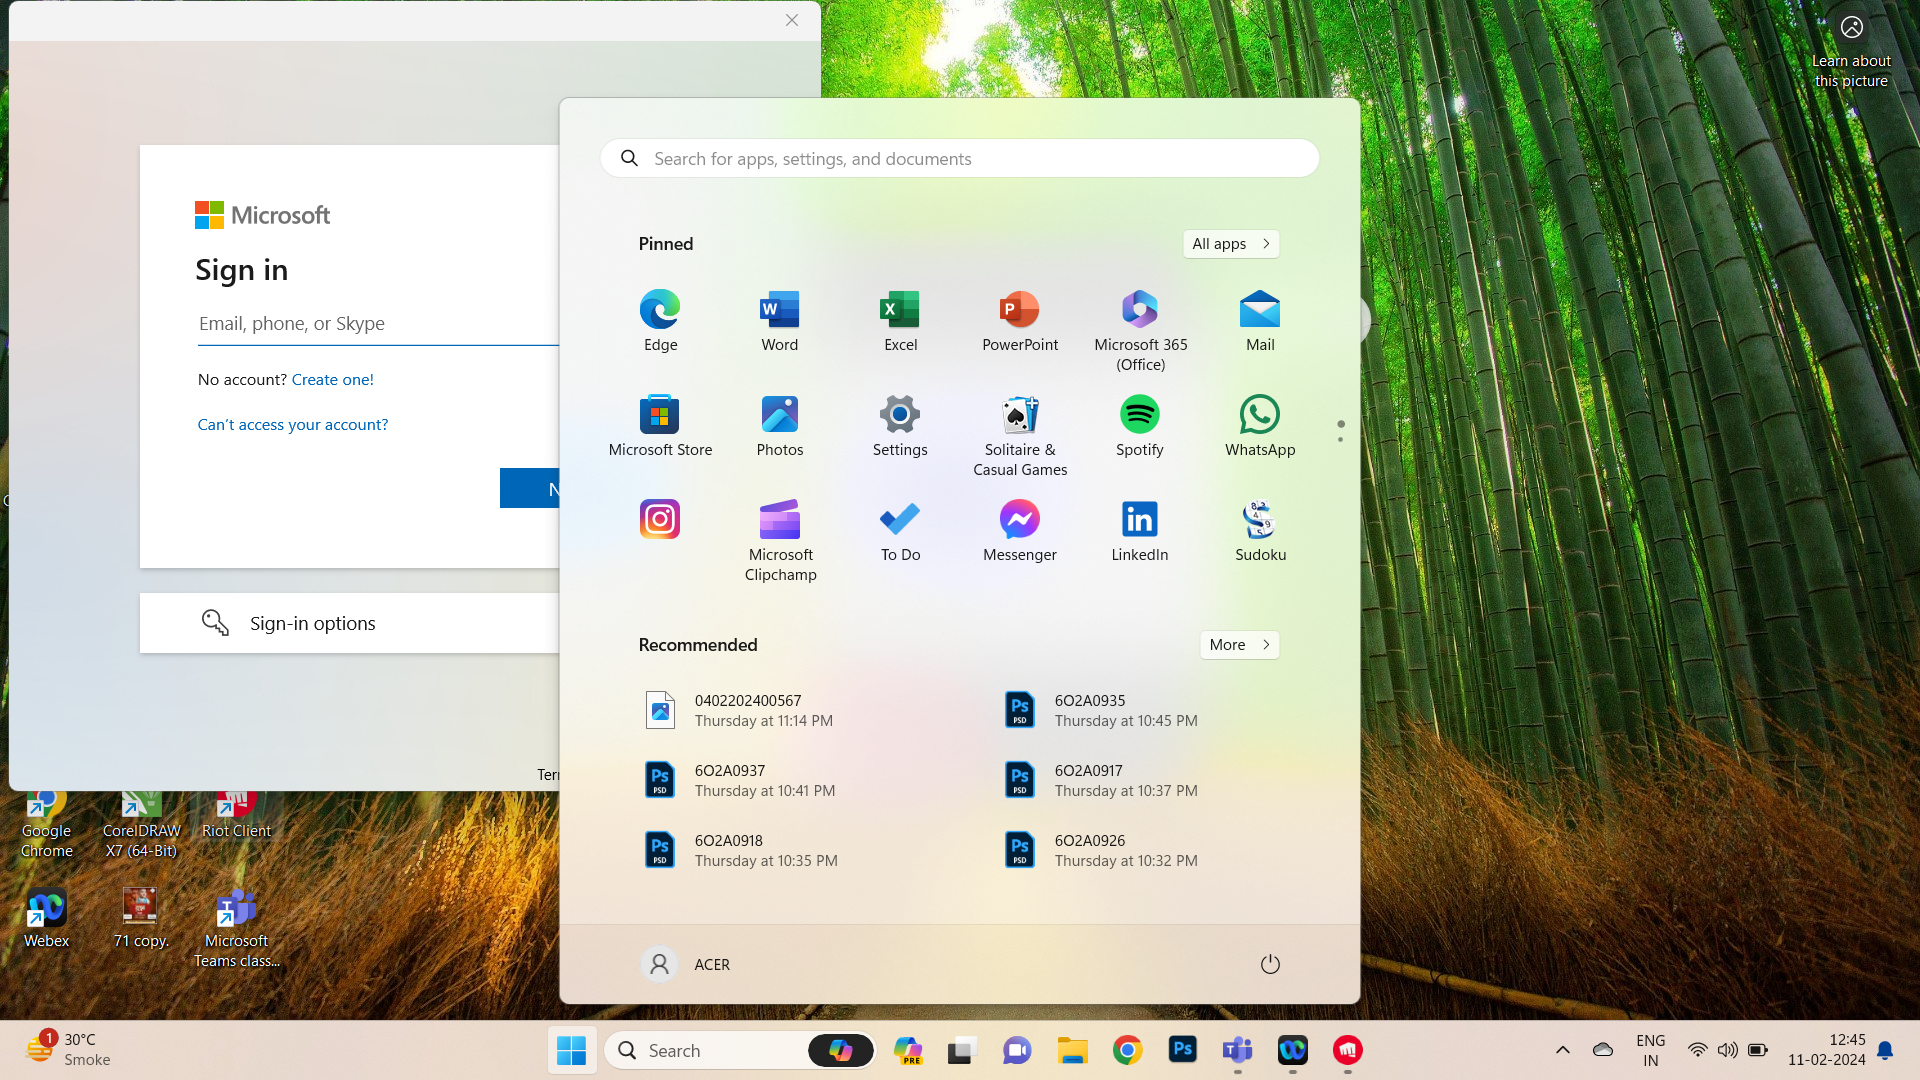1920x1080 pixels.
Task: Launch Microsoft Clipchamp
Action: [780, 540]
